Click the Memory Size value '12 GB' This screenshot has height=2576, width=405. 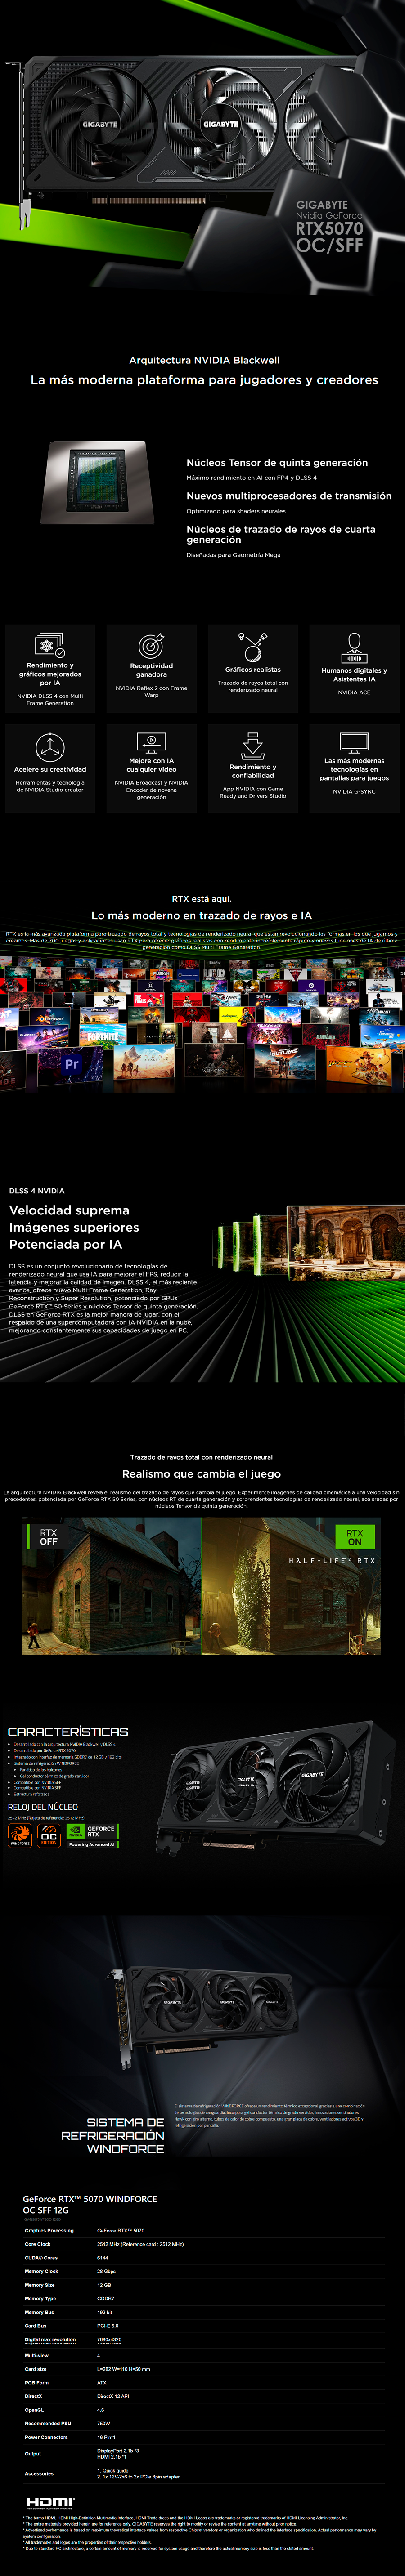(104, 2285)
